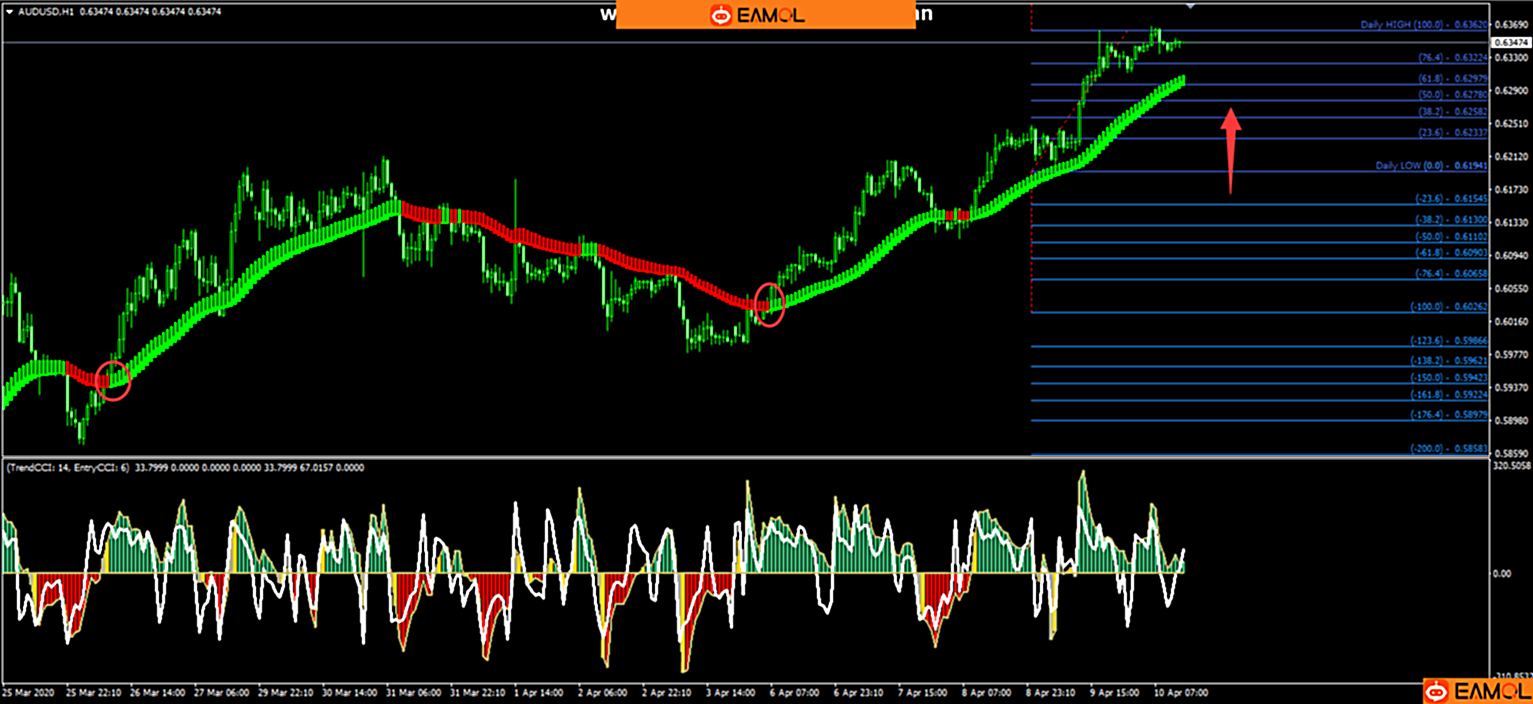This screenshot has width=1533, height=704.
Task: Click the (-100.0) 0.60262 extension label
Action: [x=1450, y=306]
